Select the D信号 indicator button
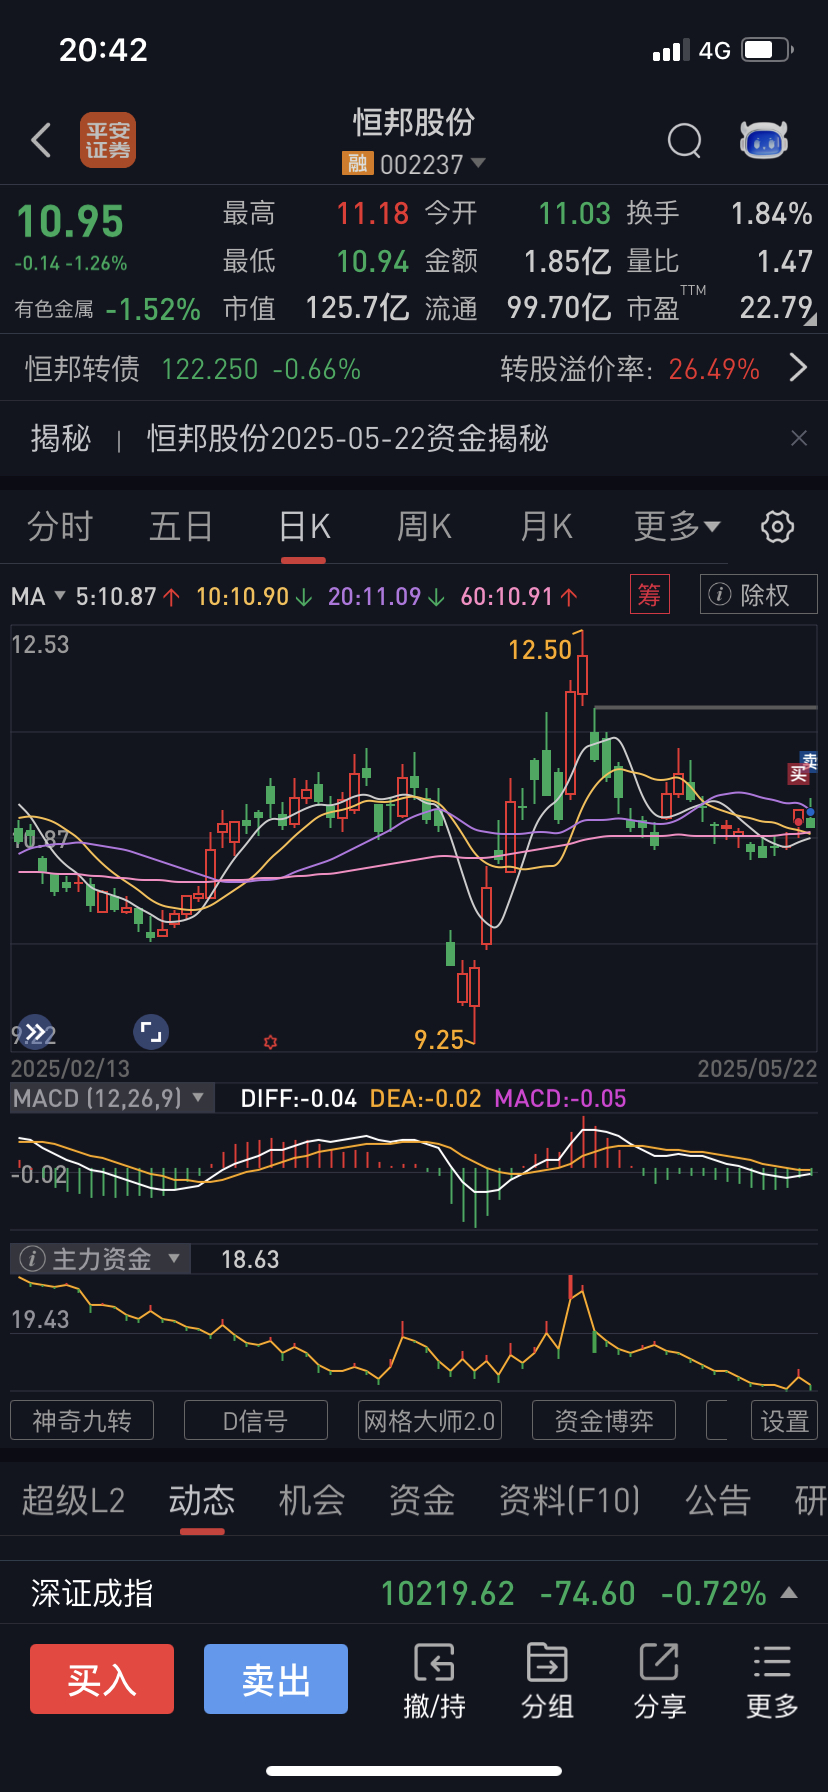Viewport: 828px width, 1792px height. click(256, 1420)
